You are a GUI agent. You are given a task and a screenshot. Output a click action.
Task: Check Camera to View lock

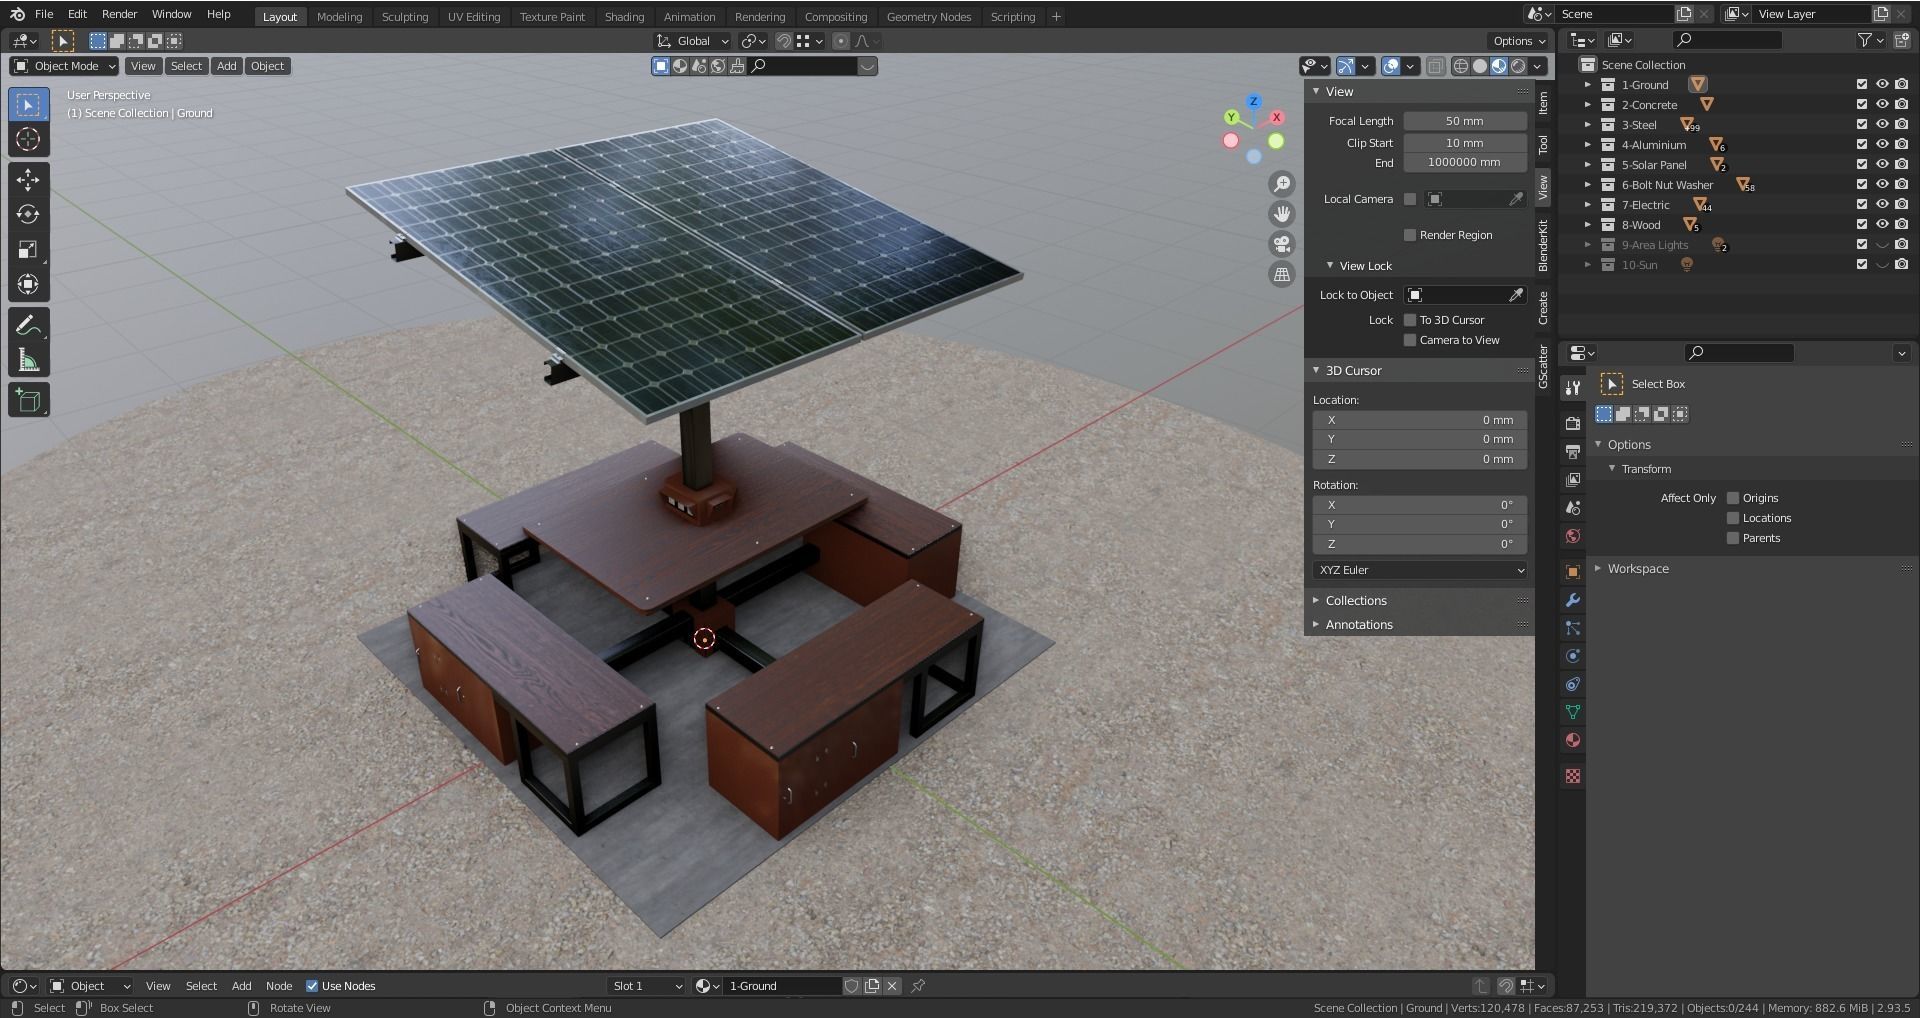point(1410,340)
